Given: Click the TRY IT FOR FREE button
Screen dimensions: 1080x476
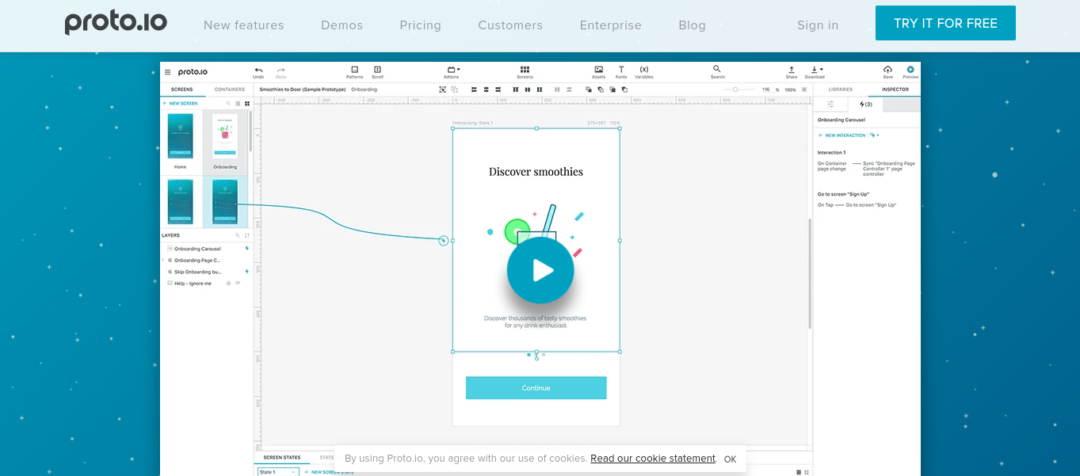Looking at the screenshot, I should (x=945, y=23).
